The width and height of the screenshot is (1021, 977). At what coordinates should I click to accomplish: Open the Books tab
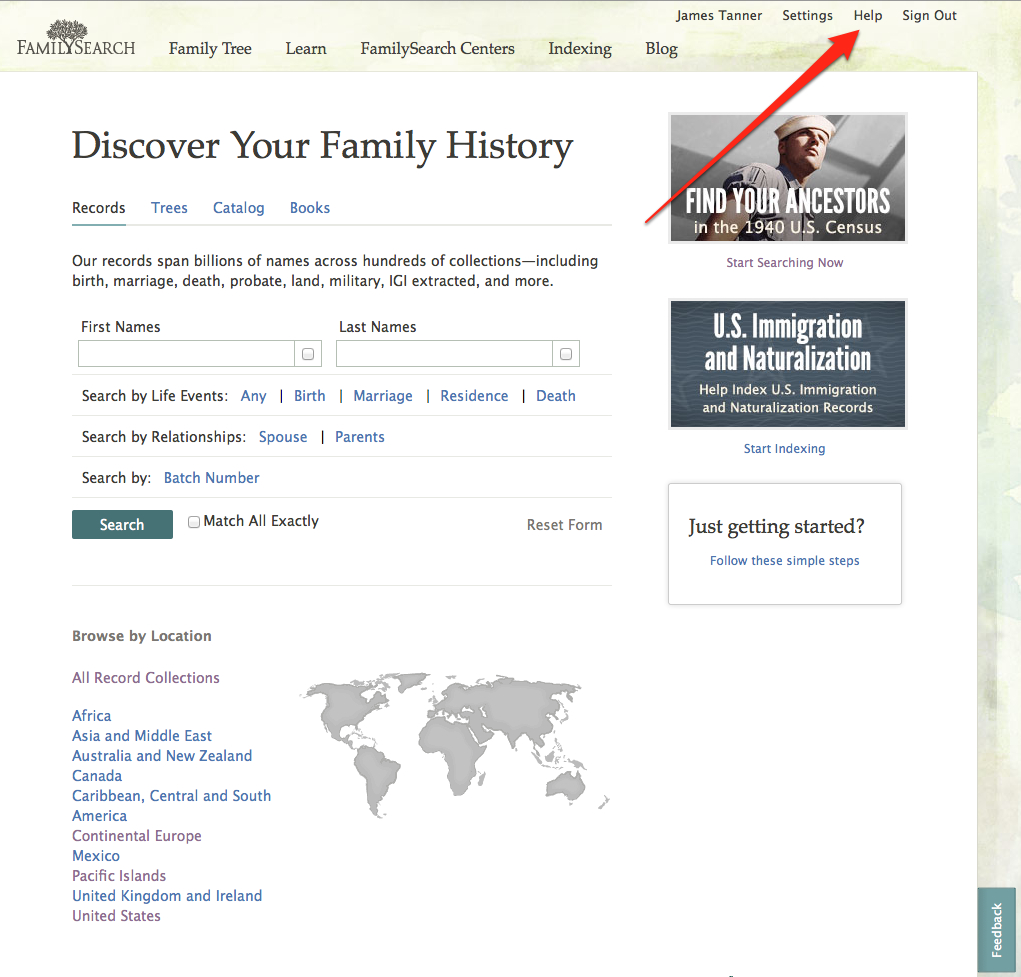coord(309,208)
